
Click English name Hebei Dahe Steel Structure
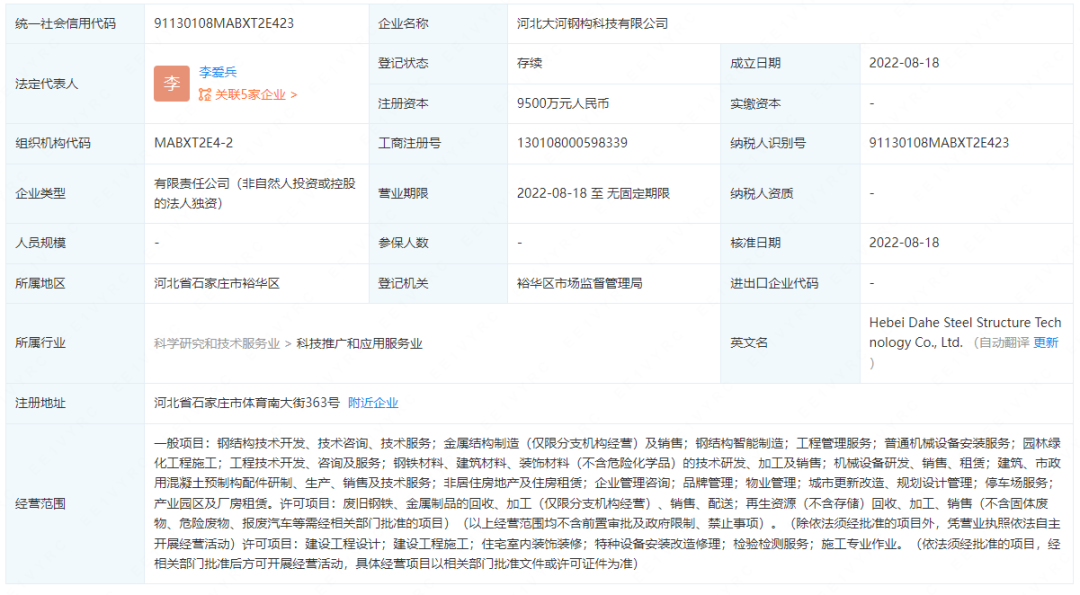964,333
